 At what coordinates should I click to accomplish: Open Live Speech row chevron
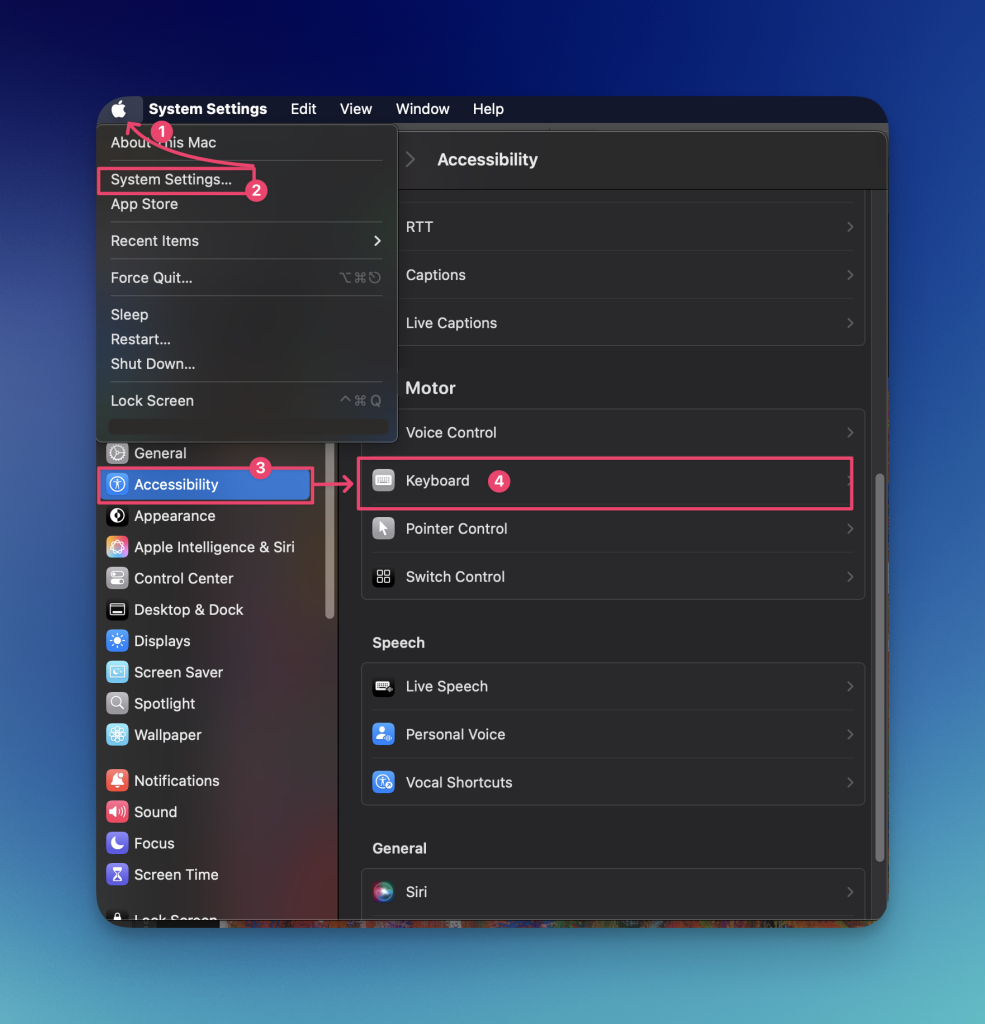click(850, 686)
